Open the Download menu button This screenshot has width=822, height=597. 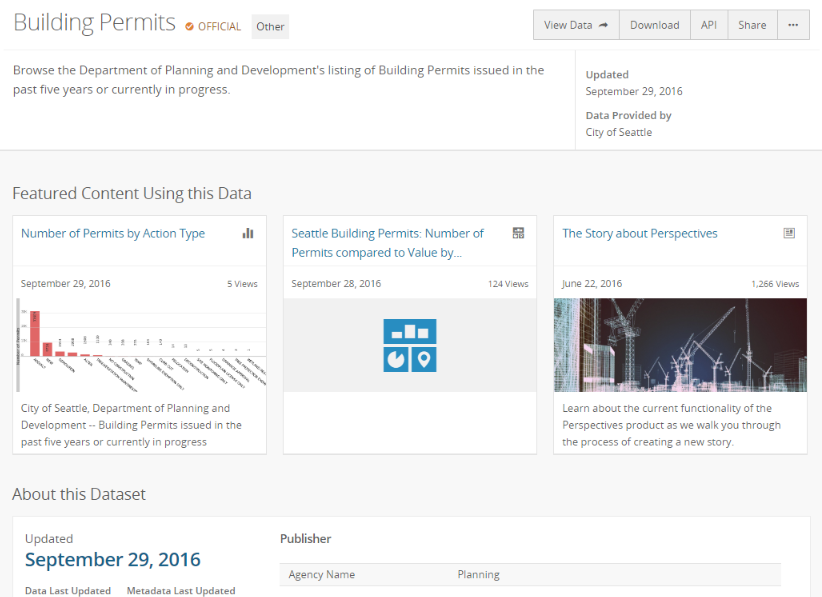coord(655,25)
